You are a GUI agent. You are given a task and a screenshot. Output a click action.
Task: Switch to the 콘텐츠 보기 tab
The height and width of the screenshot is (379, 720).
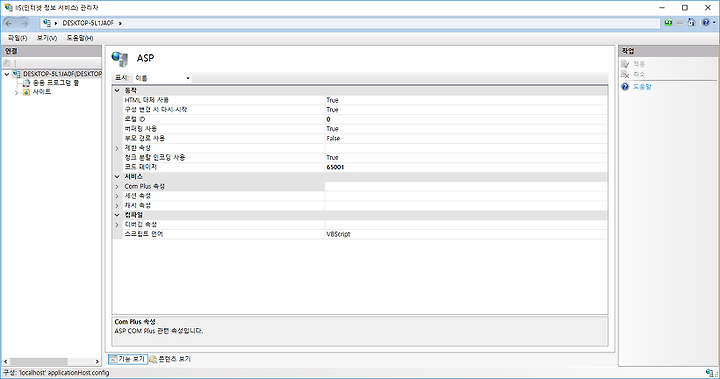coord(170,359)
